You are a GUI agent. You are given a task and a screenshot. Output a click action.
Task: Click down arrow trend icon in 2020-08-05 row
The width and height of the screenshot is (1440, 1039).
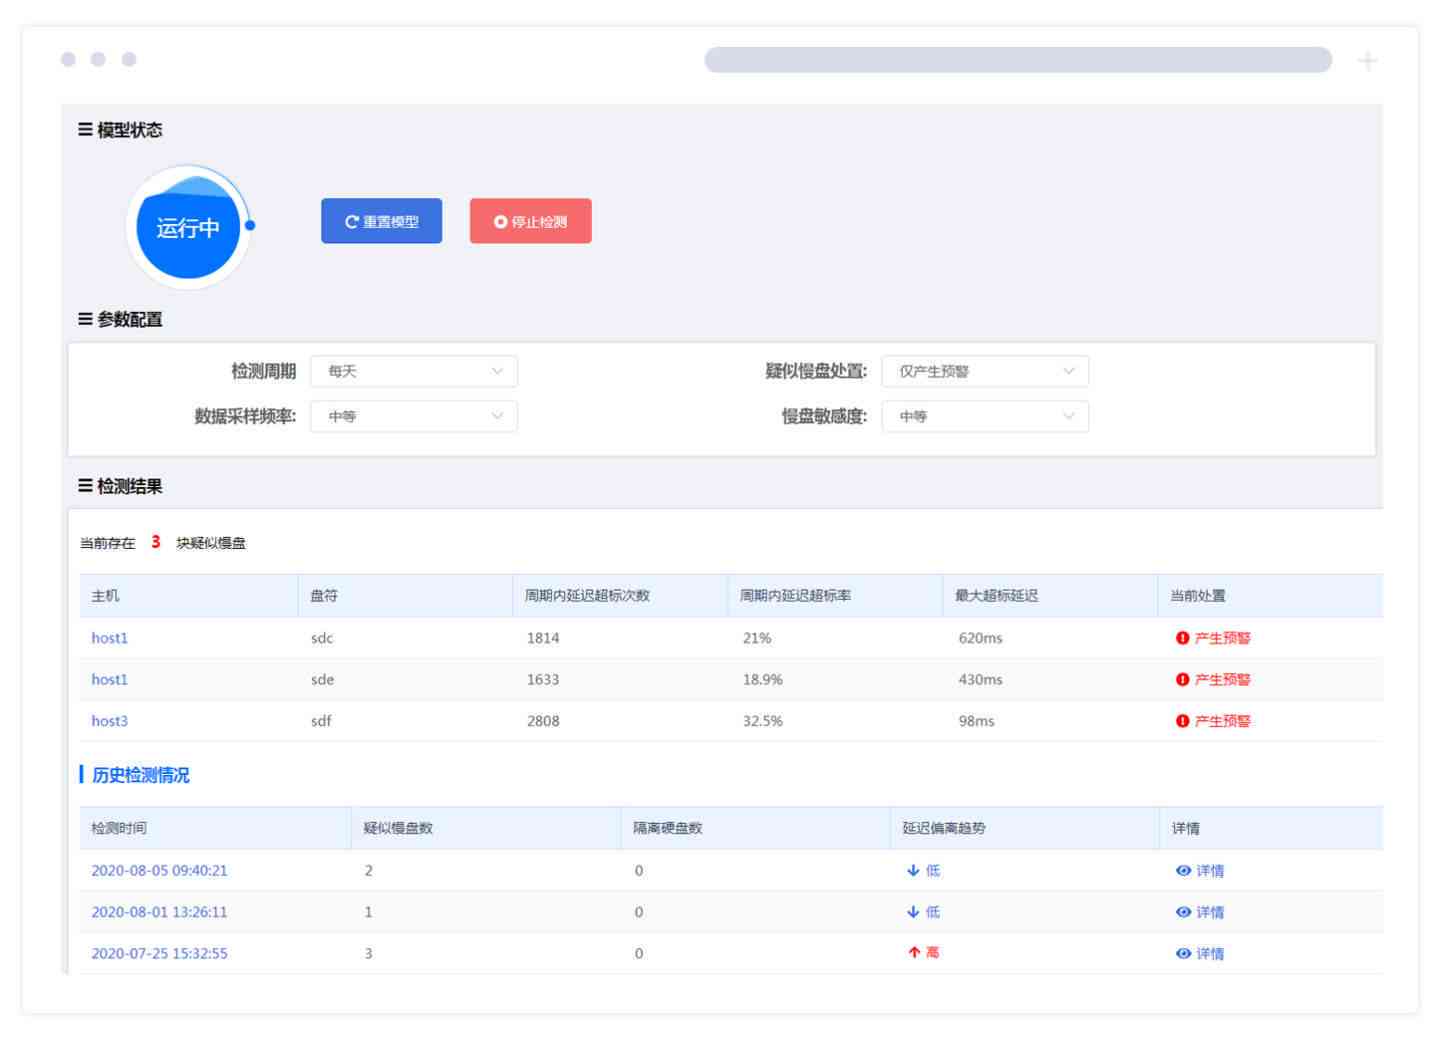[913, 871]
